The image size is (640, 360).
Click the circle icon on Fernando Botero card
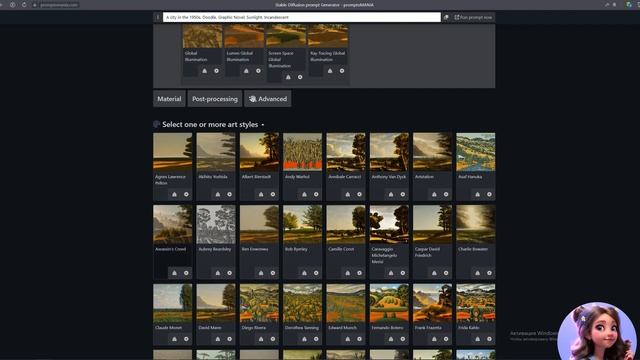click(x=402, y=339)
